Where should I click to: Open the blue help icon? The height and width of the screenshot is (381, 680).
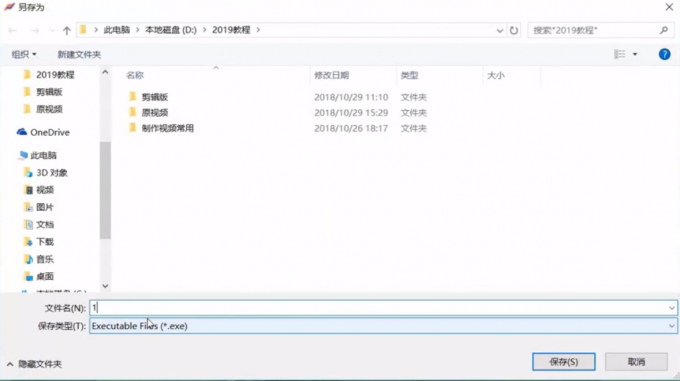(664, 54)
